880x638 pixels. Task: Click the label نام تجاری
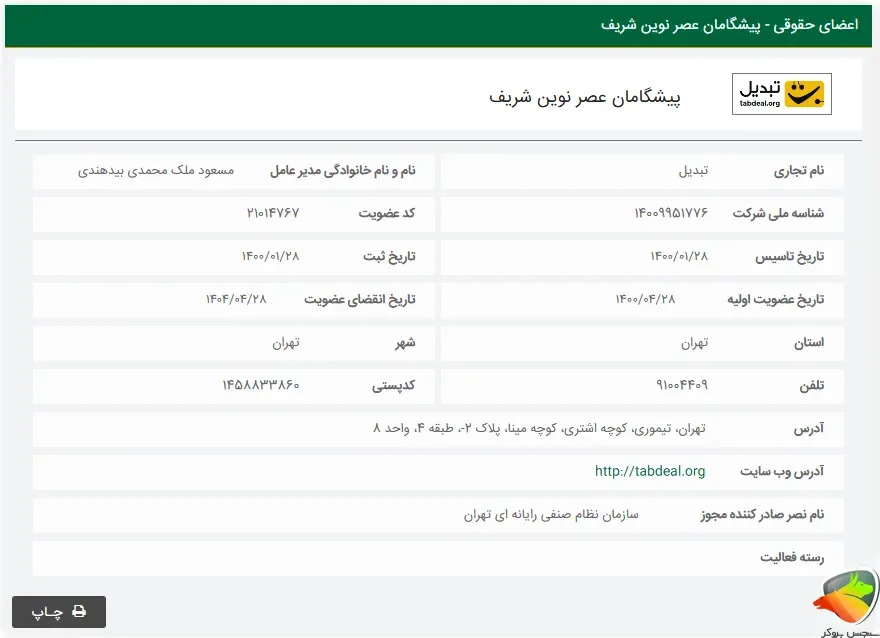pos(799,171)
